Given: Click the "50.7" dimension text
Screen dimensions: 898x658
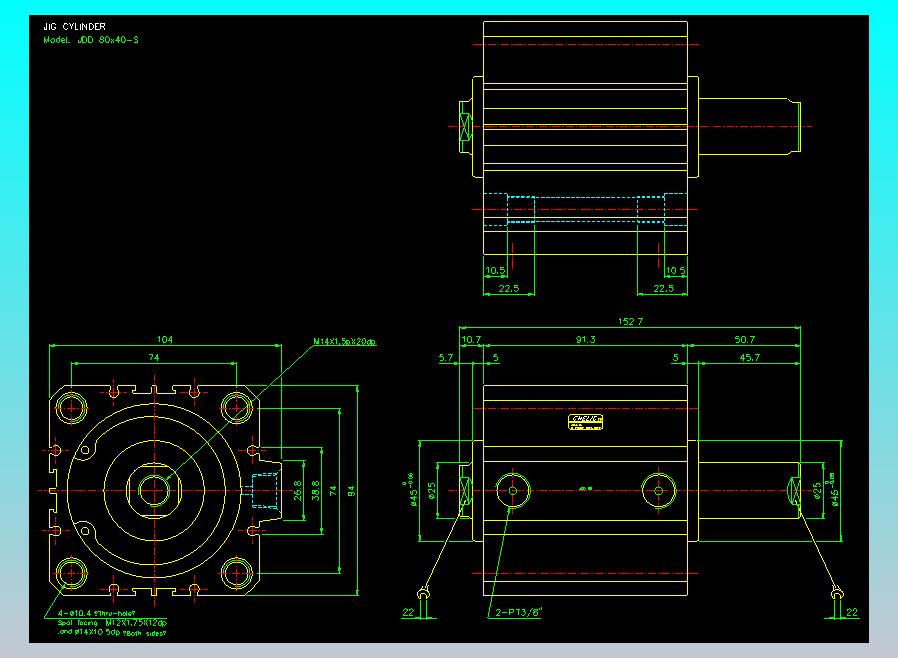Looking at the screenshot, I should (745, 340).
